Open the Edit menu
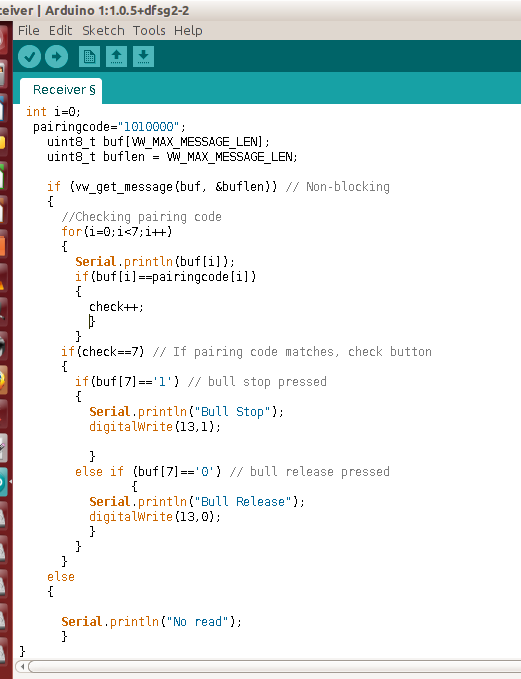This screenshot has height=679, width=521. [60, 31]
